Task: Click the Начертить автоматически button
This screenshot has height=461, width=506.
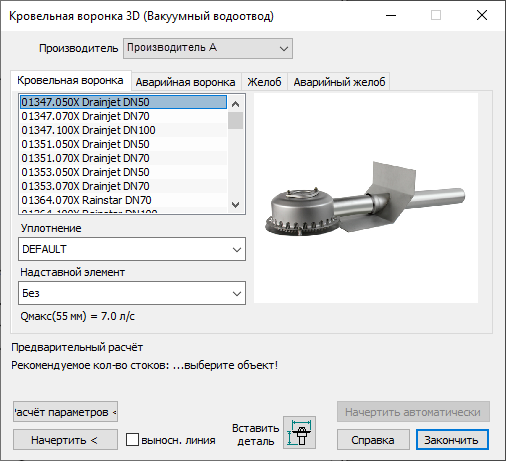Action: tap(413, 412)
